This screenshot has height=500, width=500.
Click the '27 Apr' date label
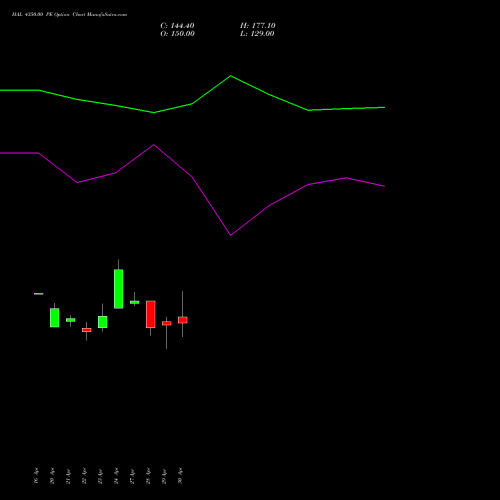(x=132, y=476)
